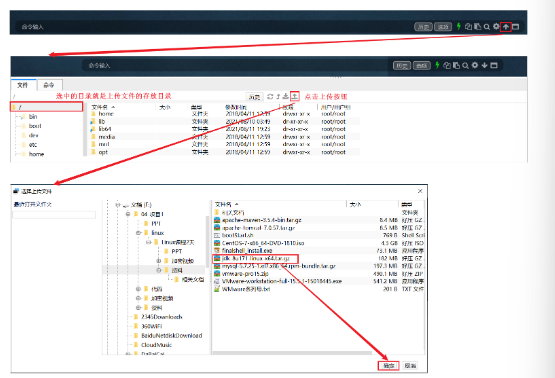
Task: Click the 文件名 header in the upload dialog
Action: tap(227, 205)
